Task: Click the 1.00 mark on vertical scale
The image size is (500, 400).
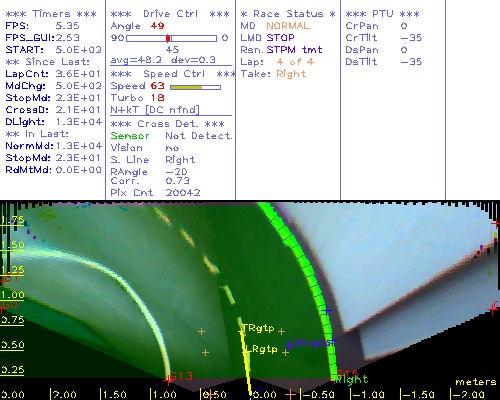Action: click(x=12, y=295)
